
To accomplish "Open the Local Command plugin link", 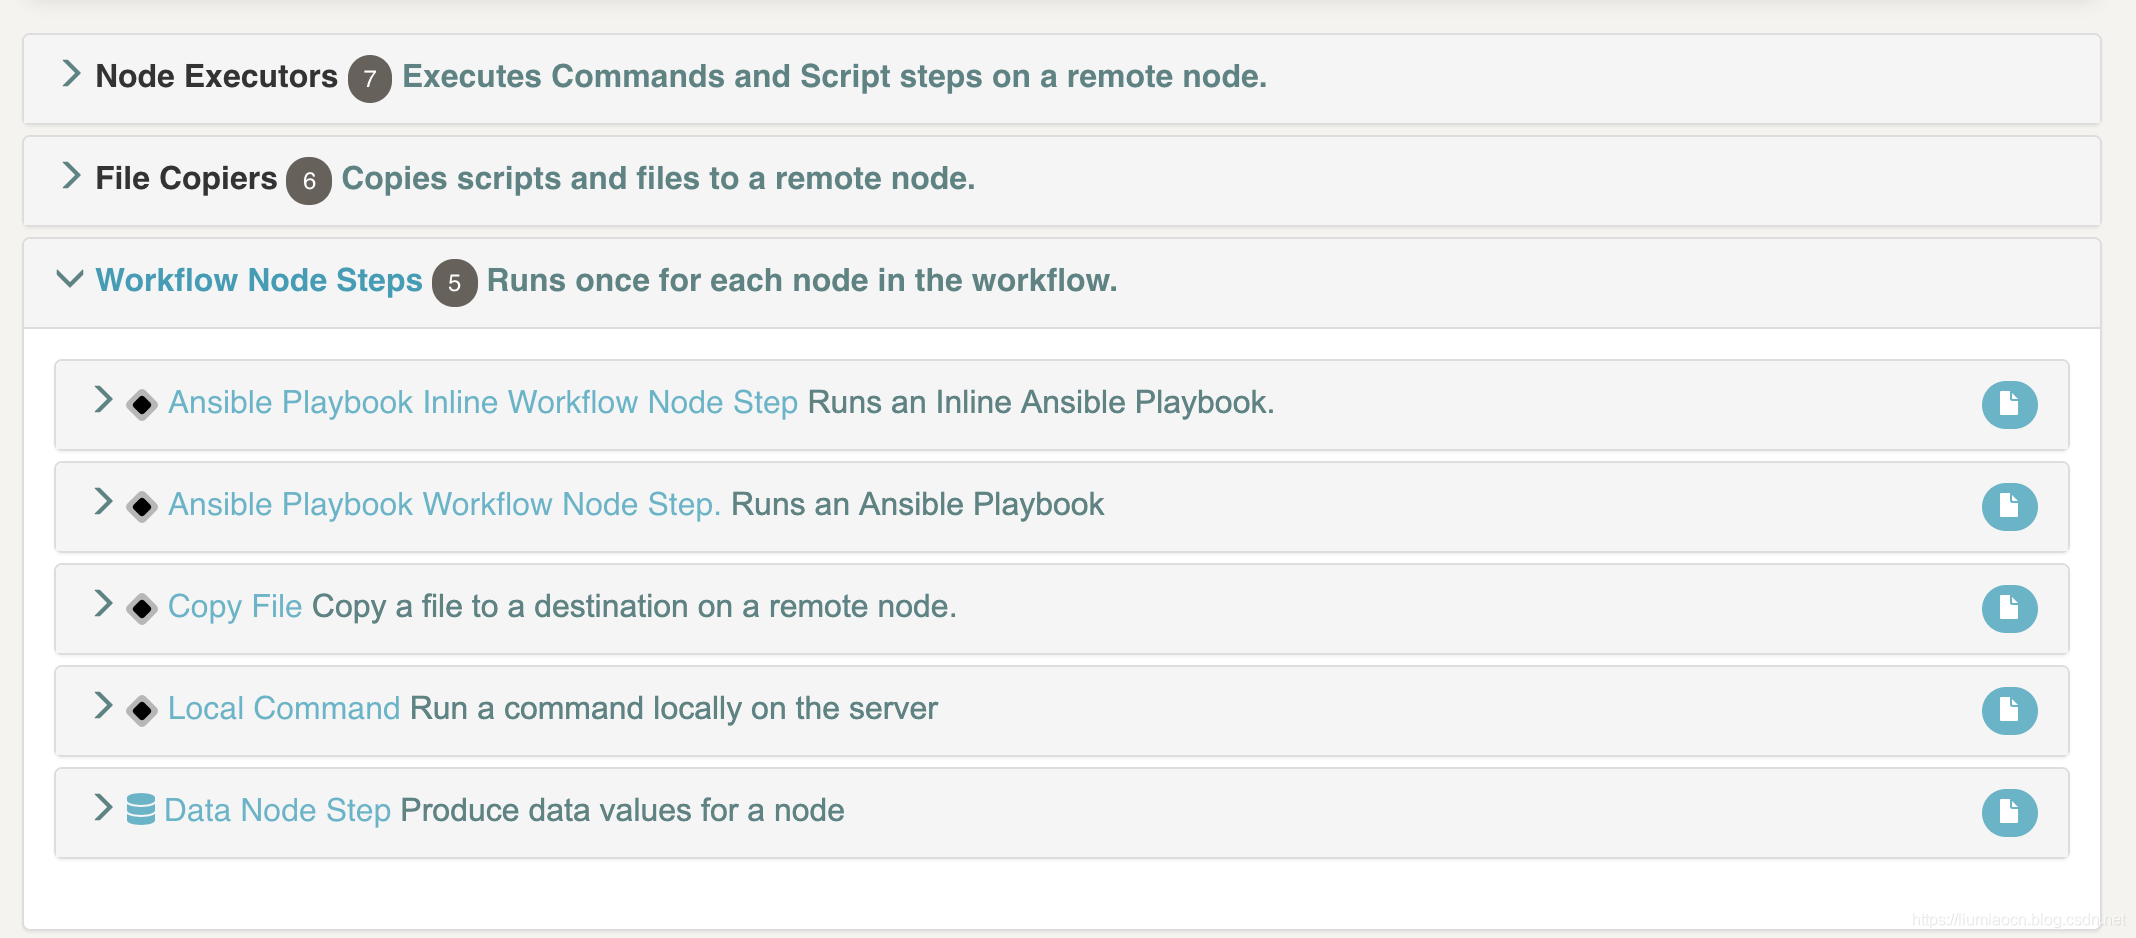I will (x=284, y=709).
